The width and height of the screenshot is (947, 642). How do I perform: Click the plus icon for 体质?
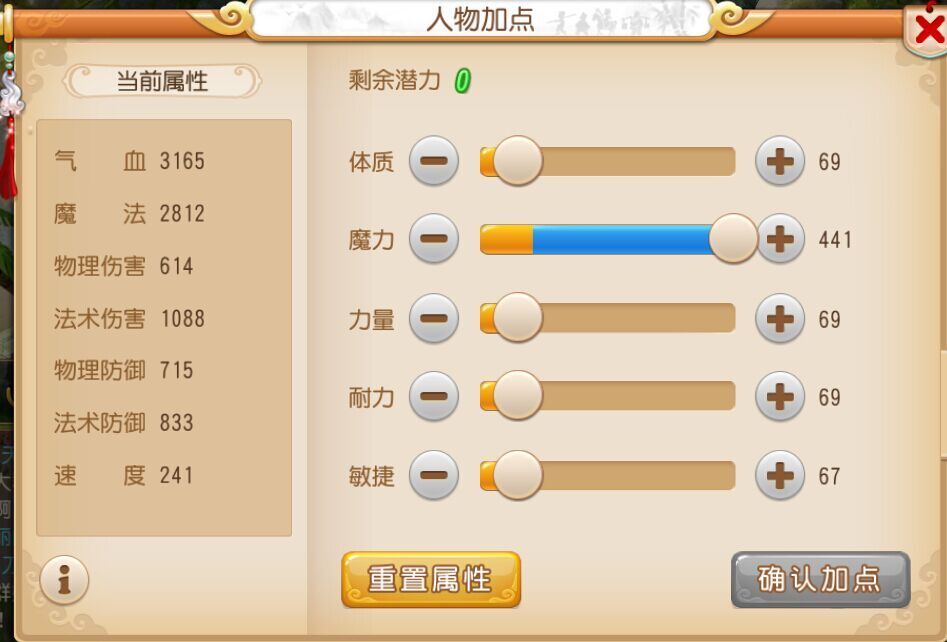[x=780, y=161]
